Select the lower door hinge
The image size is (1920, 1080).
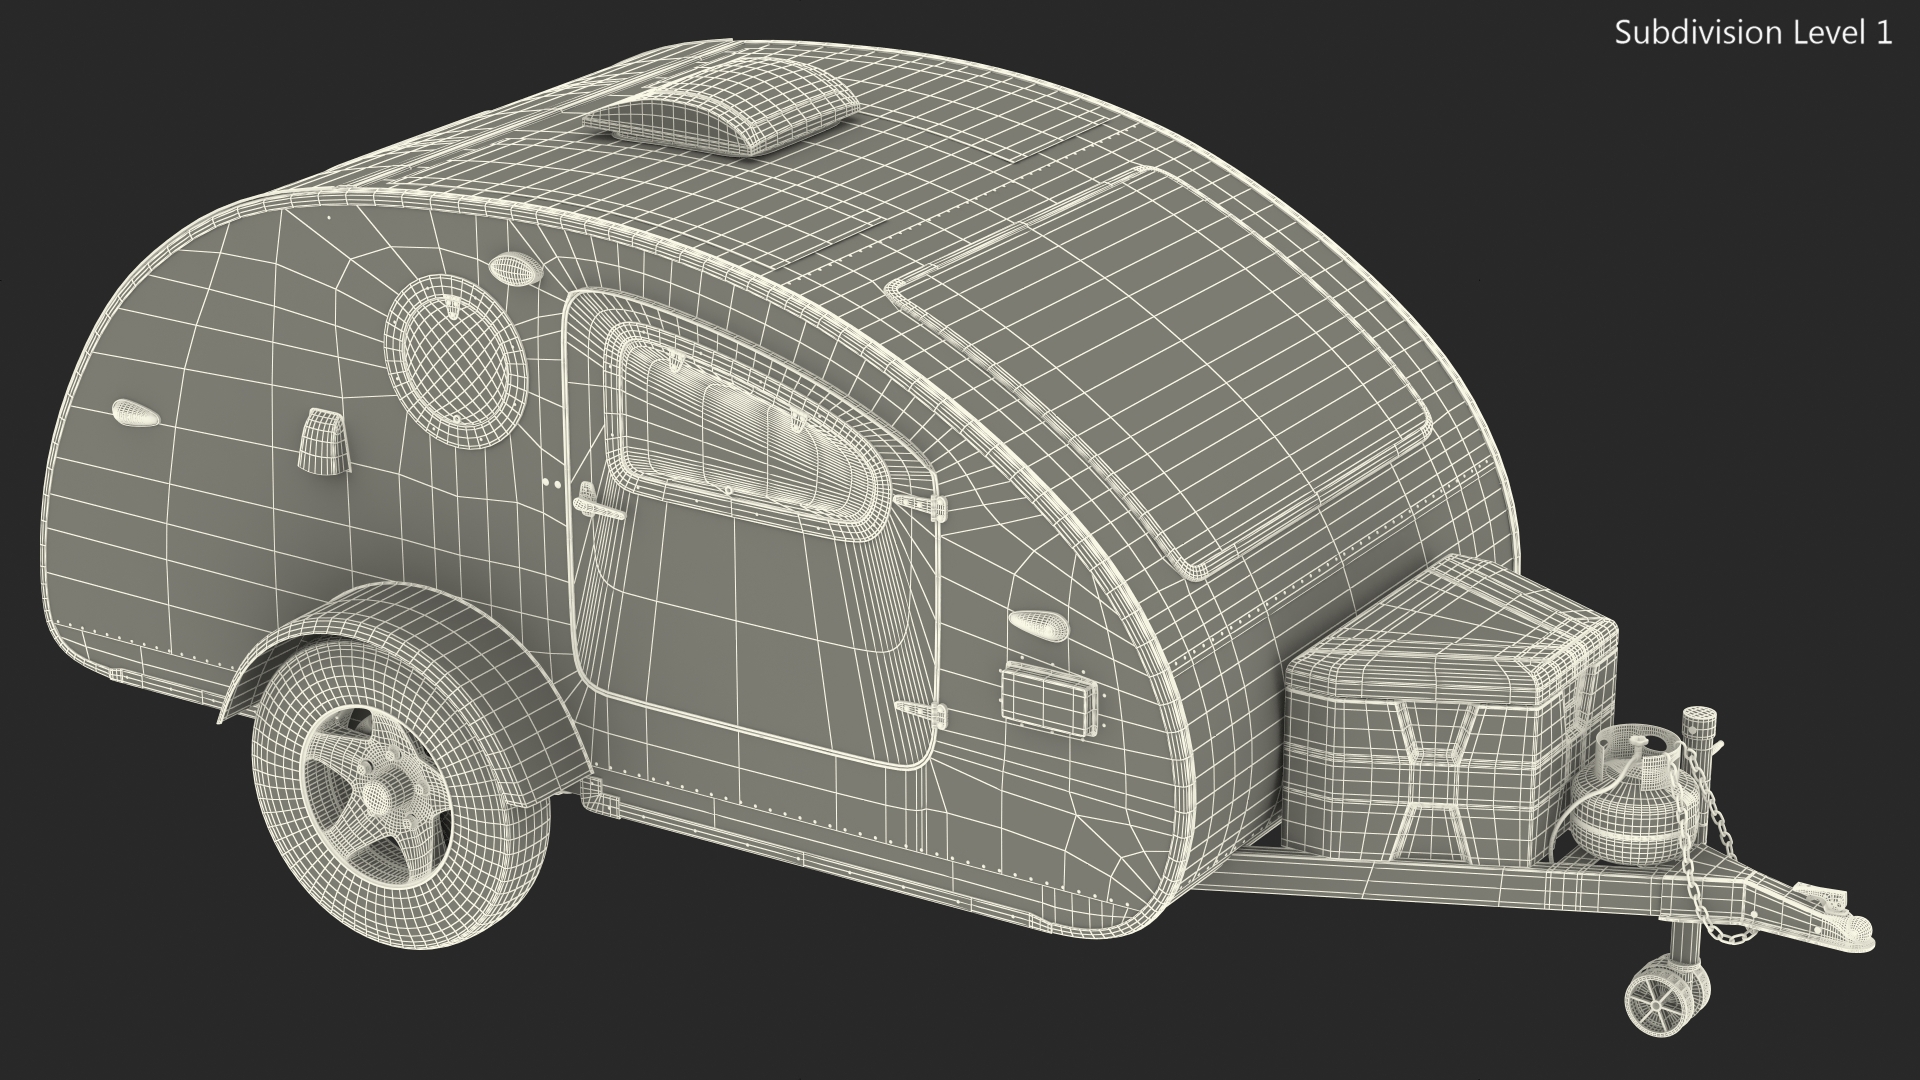[x=923, y=714]
